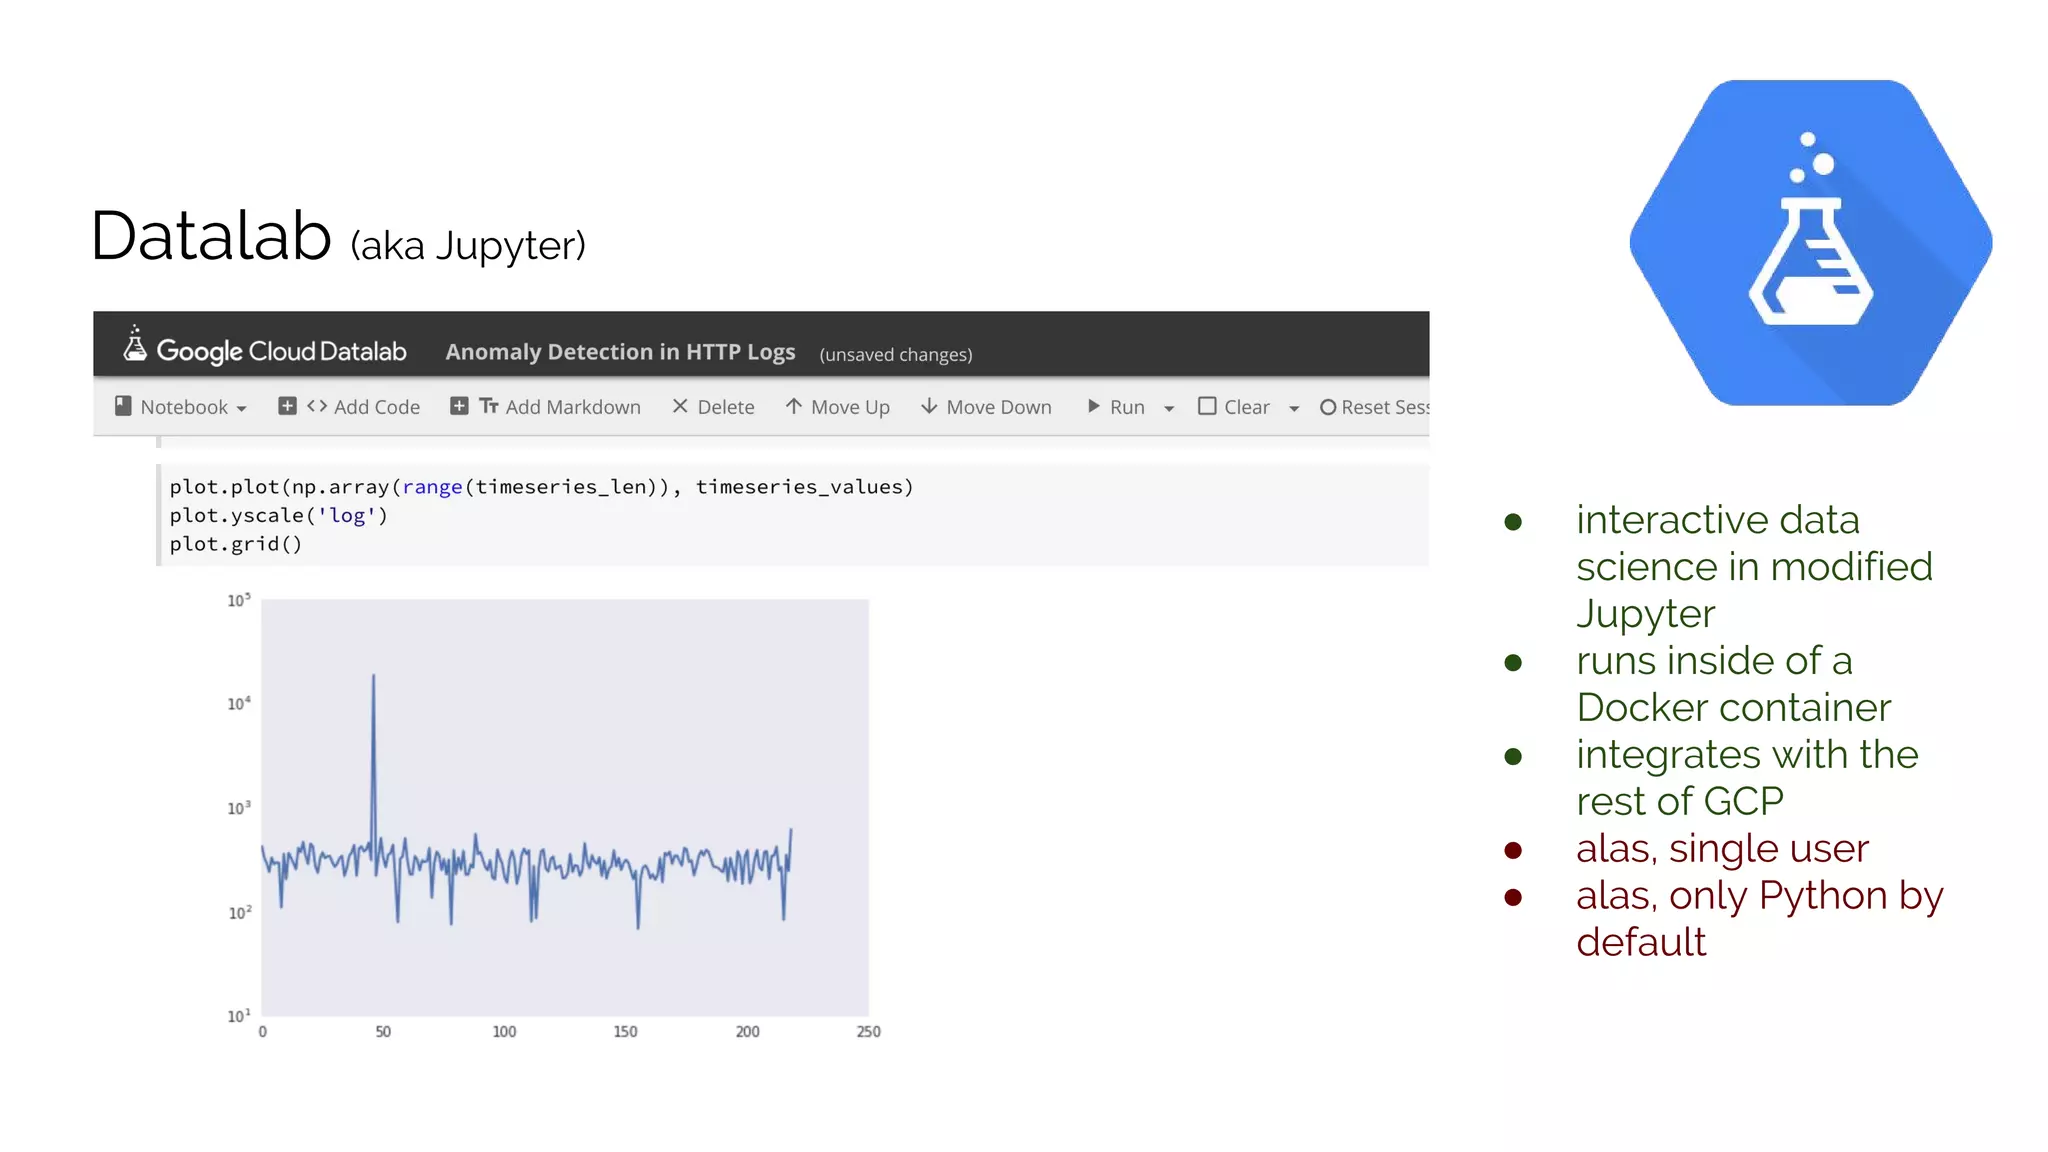Click the Datalab slide heading
This screenshot has height=1152, width=2048.
coord(338,237)
